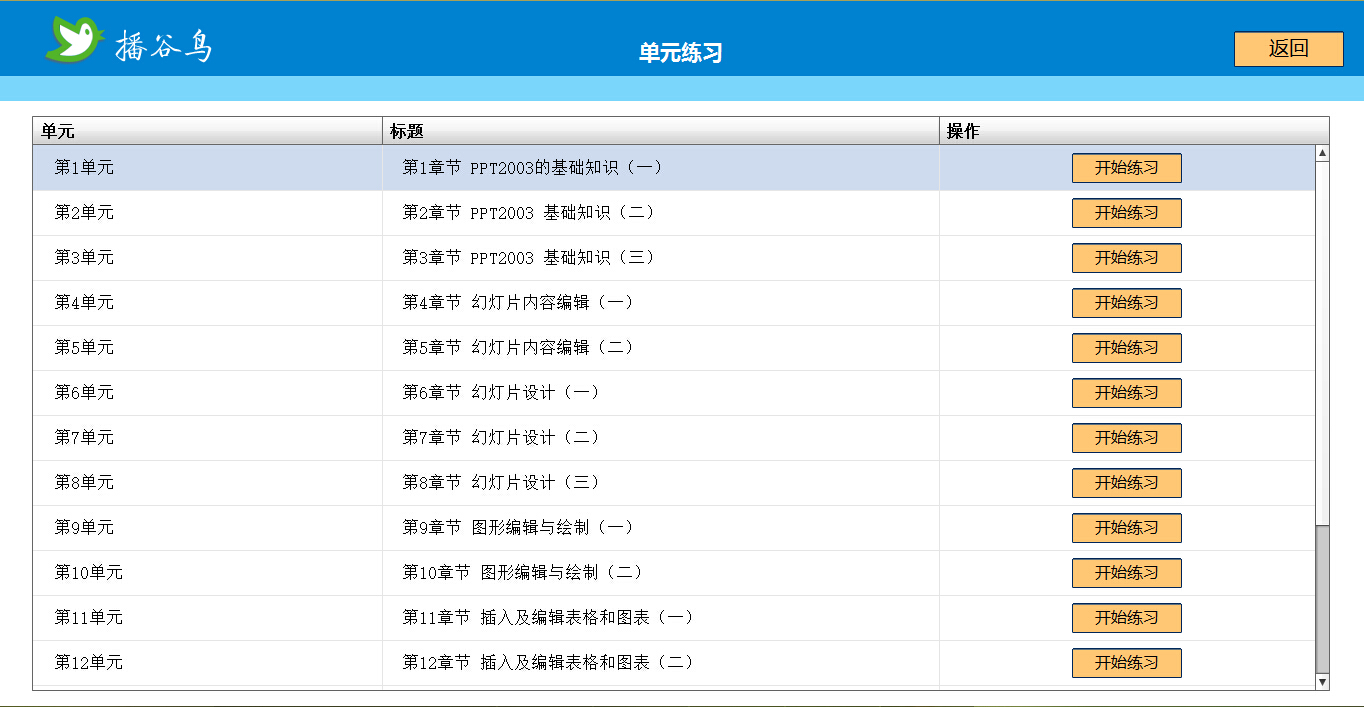Click the 播谷鸟 bird logo icon
The height and width of the screenshot is (707, 1364).
click(x=74, y=40)
